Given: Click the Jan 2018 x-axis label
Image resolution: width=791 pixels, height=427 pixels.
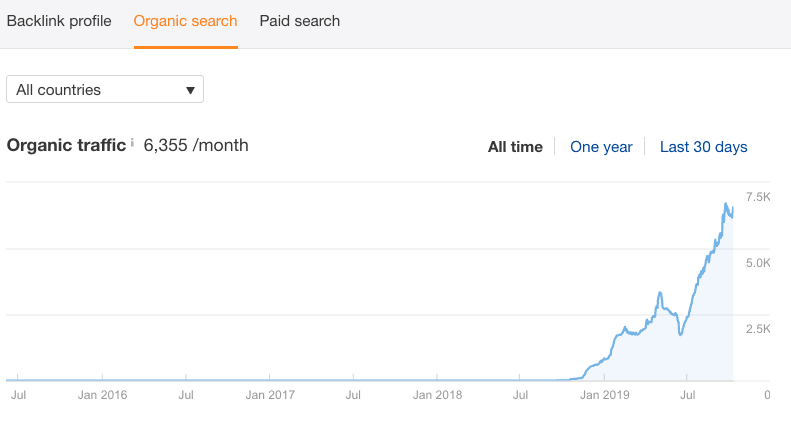Looking at the screenshot, I should [x=436, y=395].
